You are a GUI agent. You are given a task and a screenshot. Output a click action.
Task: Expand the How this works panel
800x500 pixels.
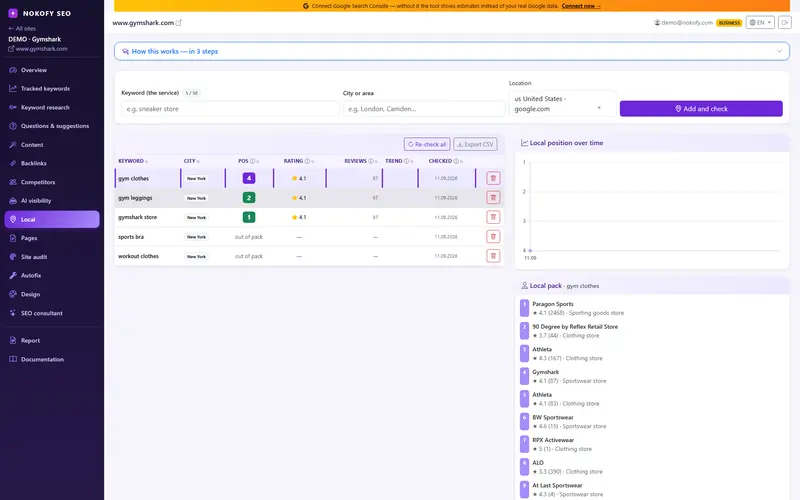(x=452, y=51)
